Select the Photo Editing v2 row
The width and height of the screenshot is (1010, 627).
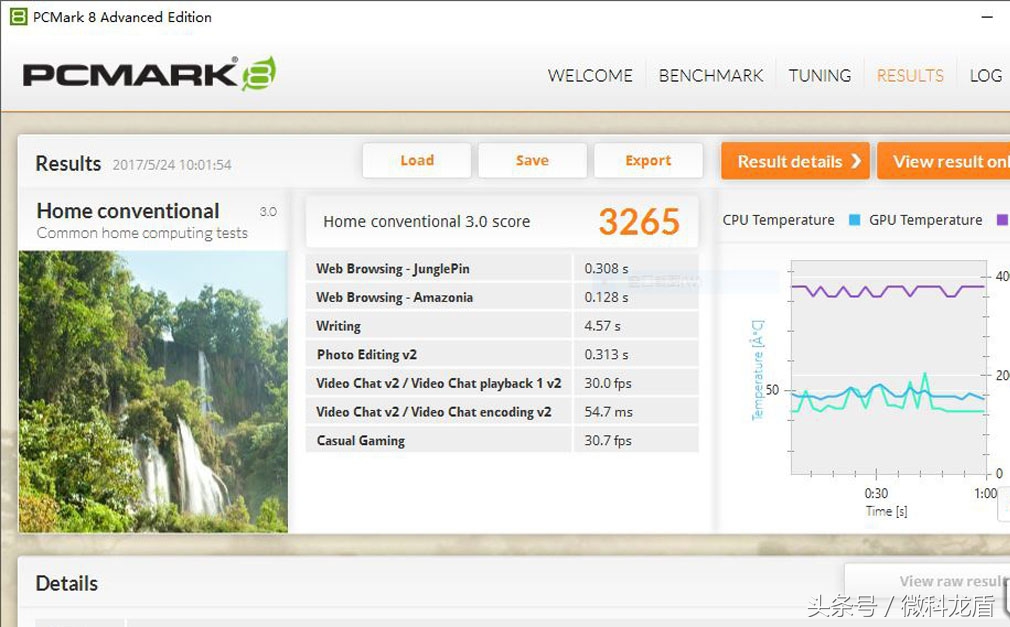[x=502, y=354]
